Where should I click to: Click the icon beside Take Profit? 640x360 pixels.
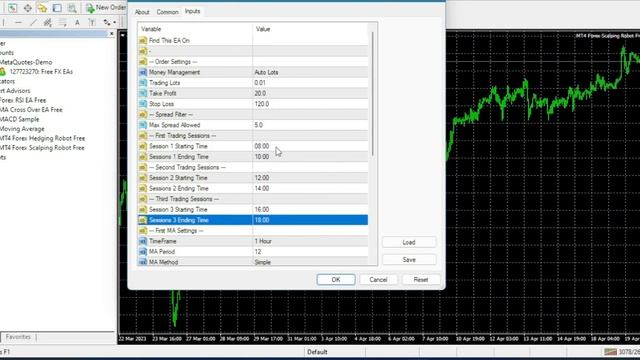[143, 93]
